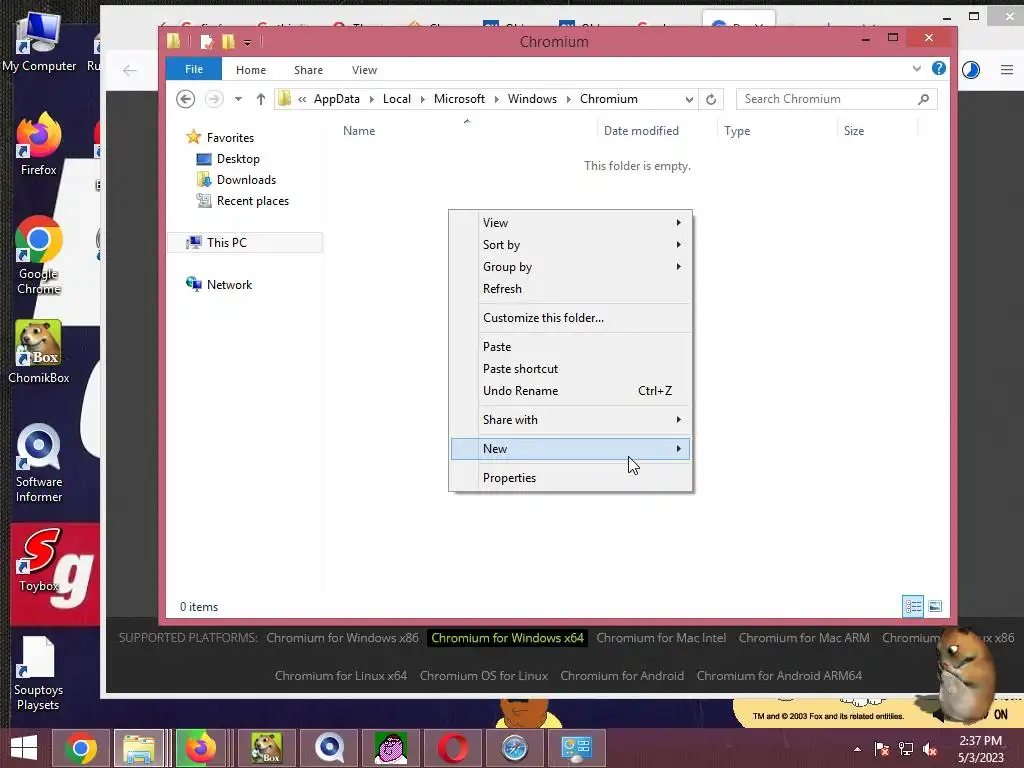Viewport: 1024px width, 768px height.
Task: Click the Explorer Forward navigation arrow
Action: [x=214, y=99]
